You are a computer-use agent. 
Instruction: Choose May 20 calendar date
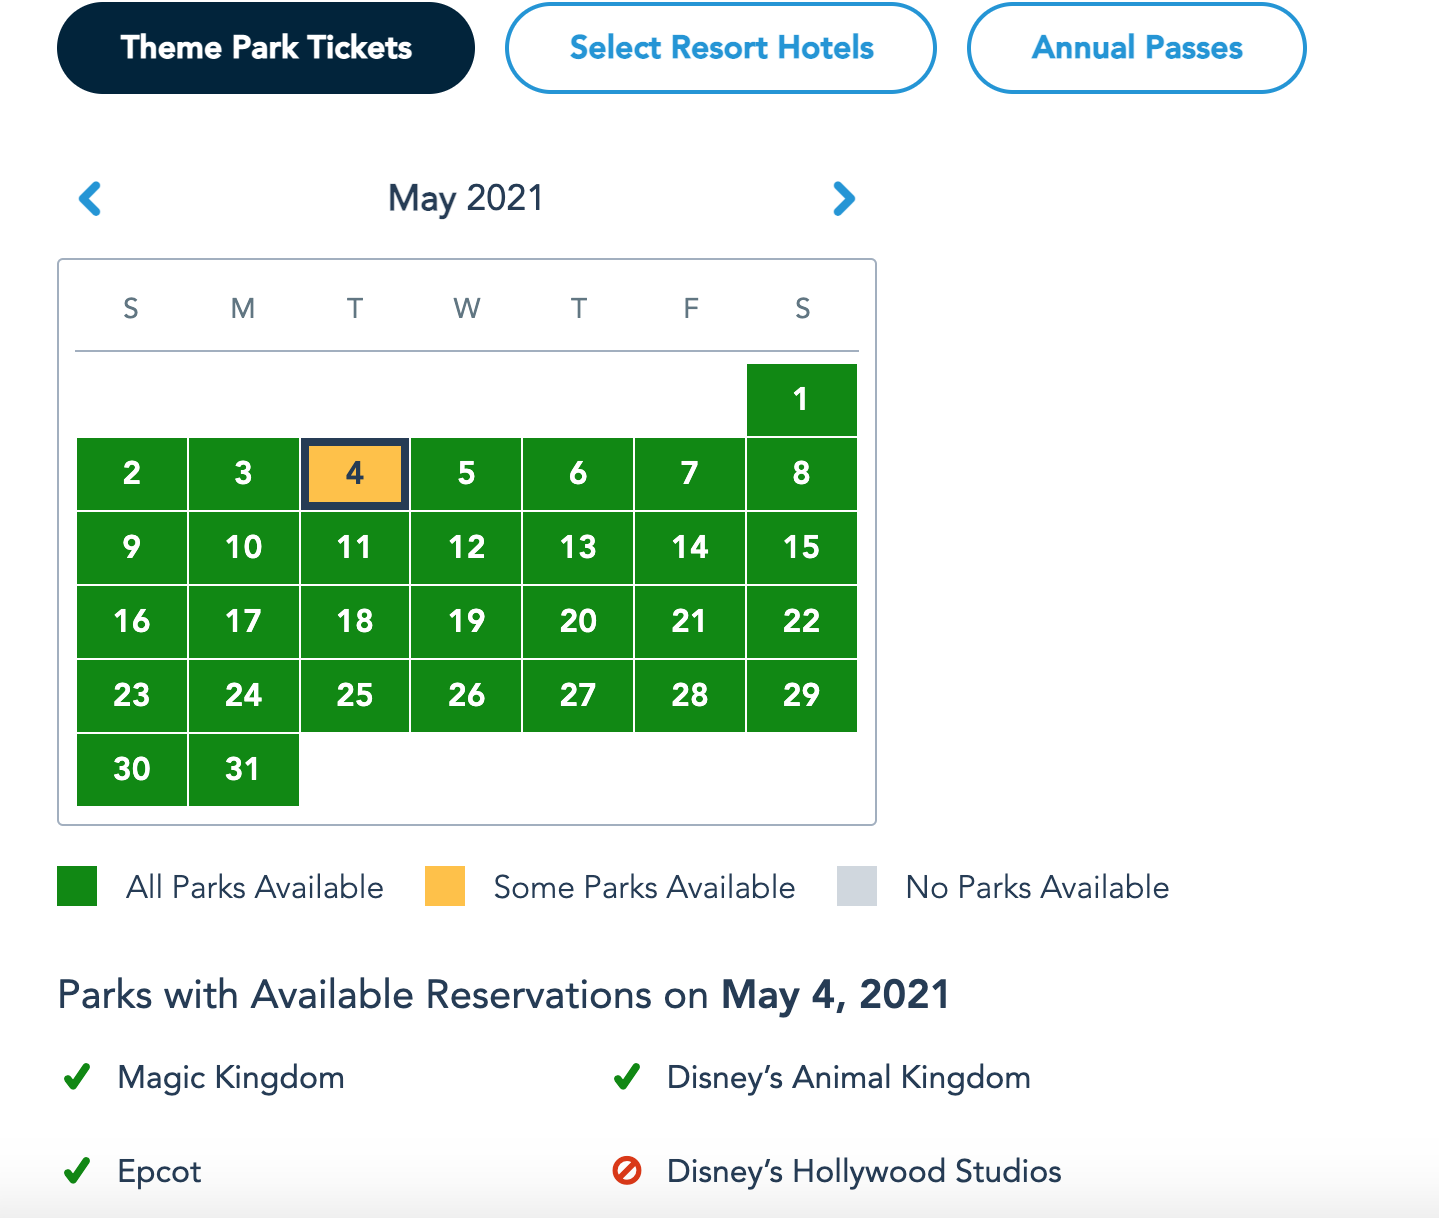pyautogui.click(x=578, y=621)
